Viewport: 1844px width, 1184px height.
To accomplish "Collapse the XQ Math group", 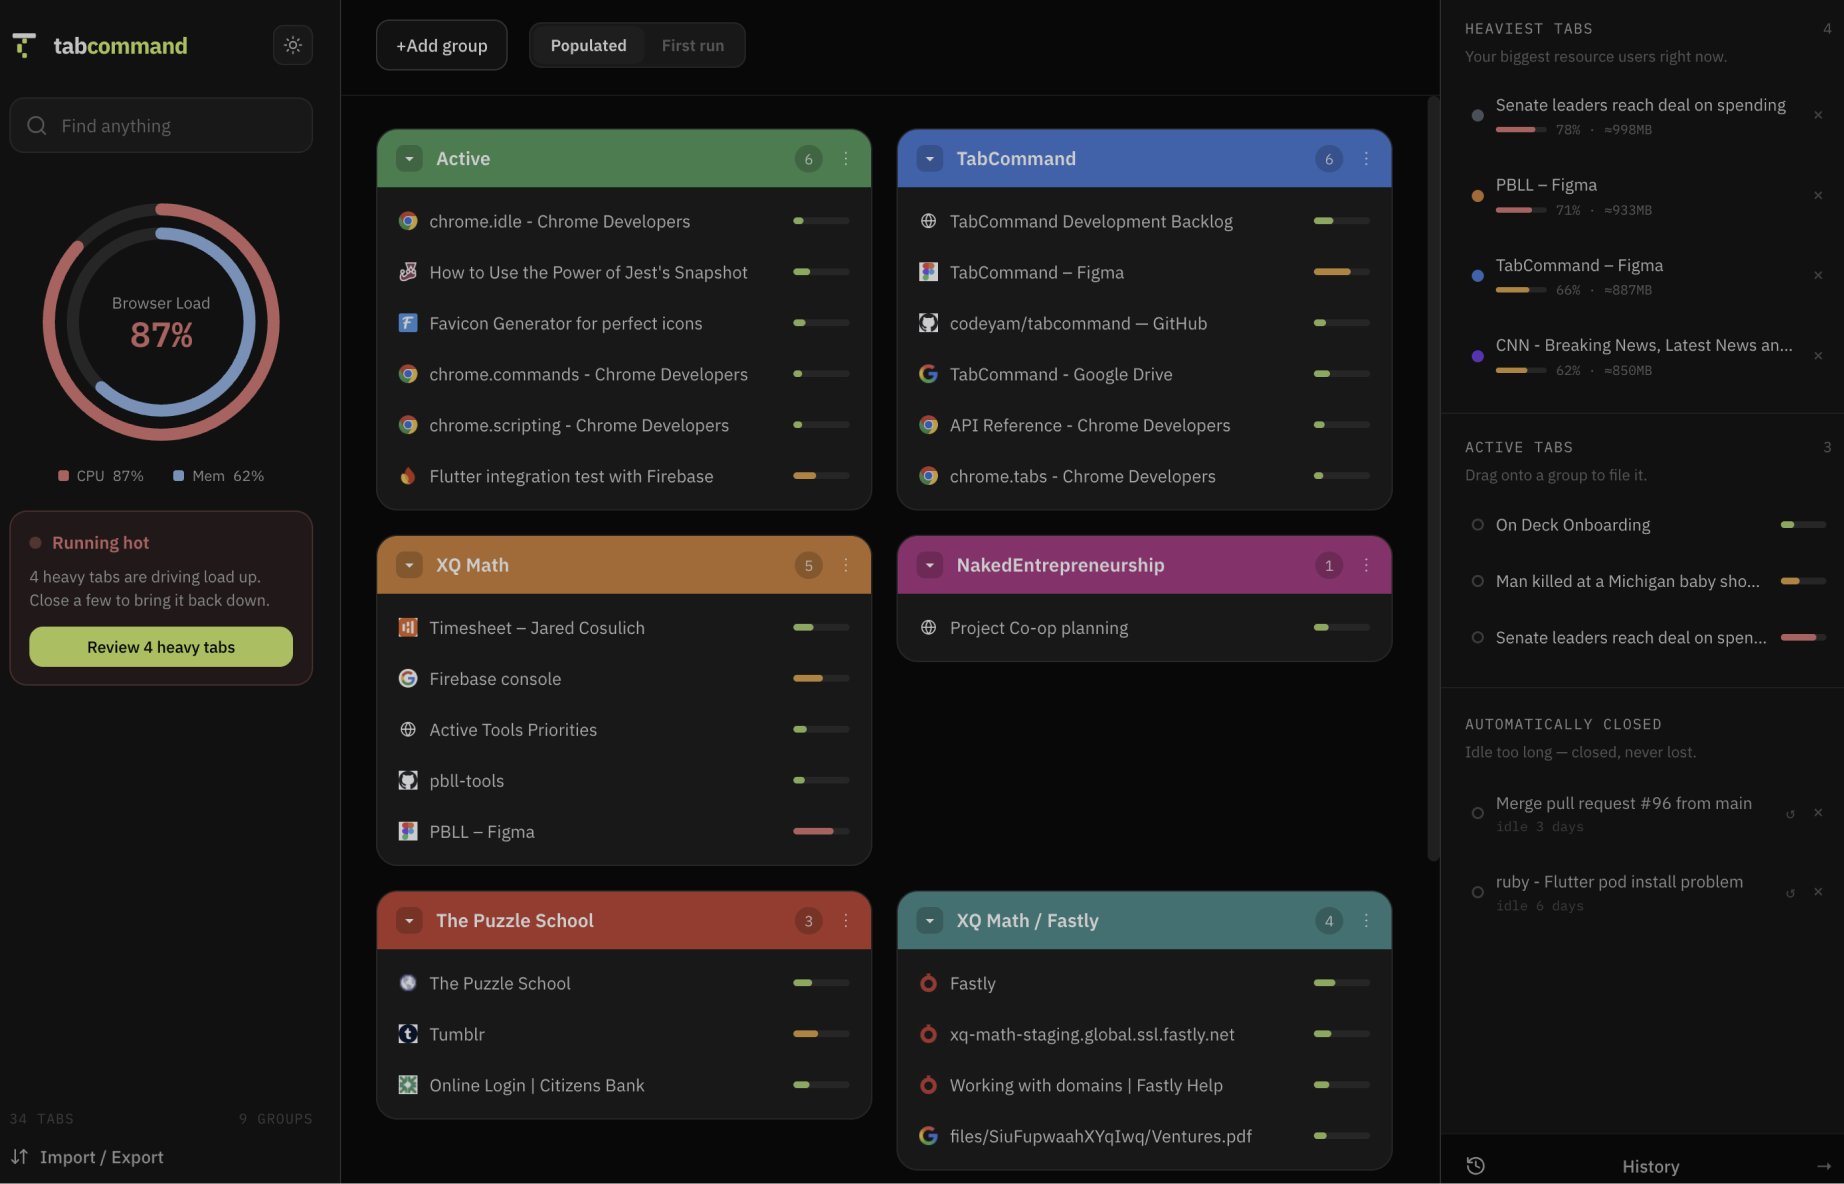I will tap(409, 565).
